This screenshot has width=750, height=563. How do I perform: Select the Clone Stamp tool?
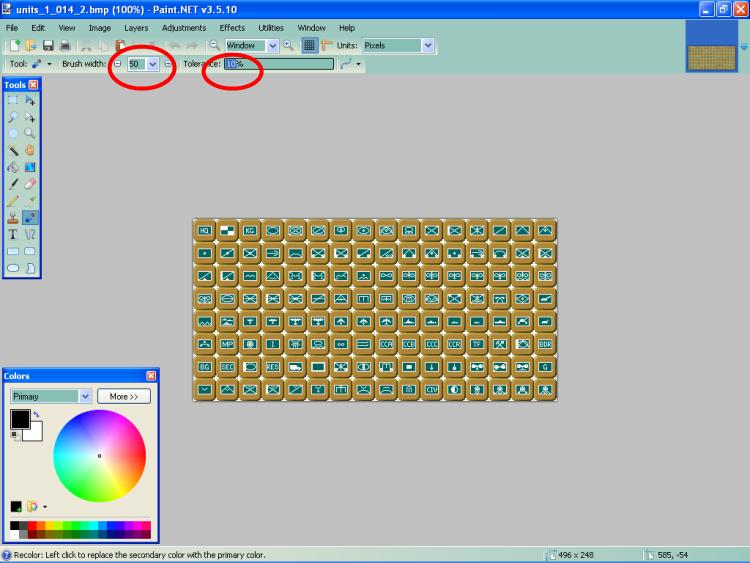click(x=13, y=218)
